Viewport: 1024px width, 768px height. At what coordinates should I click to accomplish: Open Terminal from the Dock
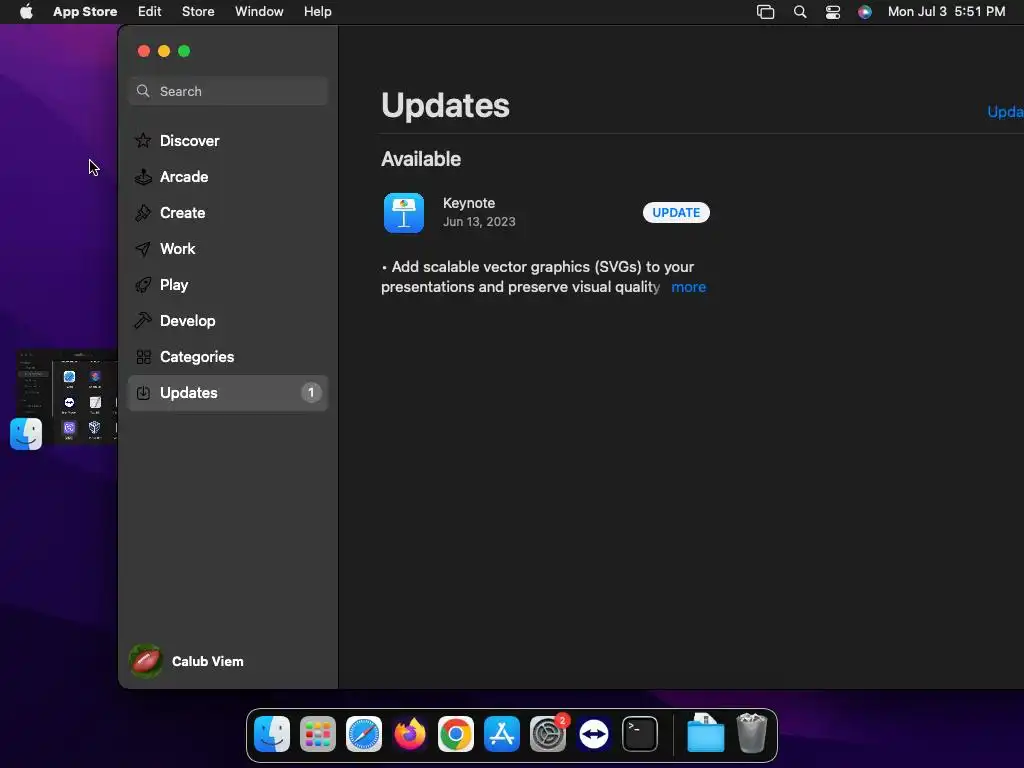click(x=640, y=734)
